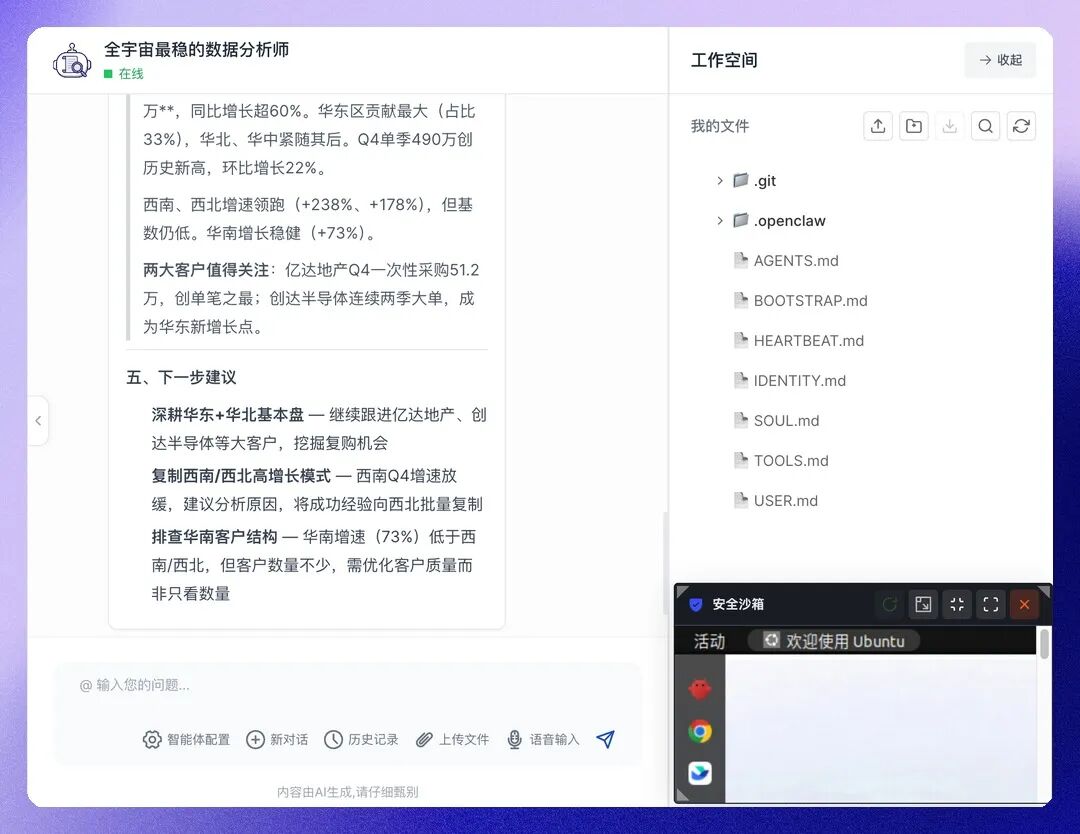Click 上传文件 upload file button
Image resolution: width=1080 pixels, height=834 pixels.
453,740
